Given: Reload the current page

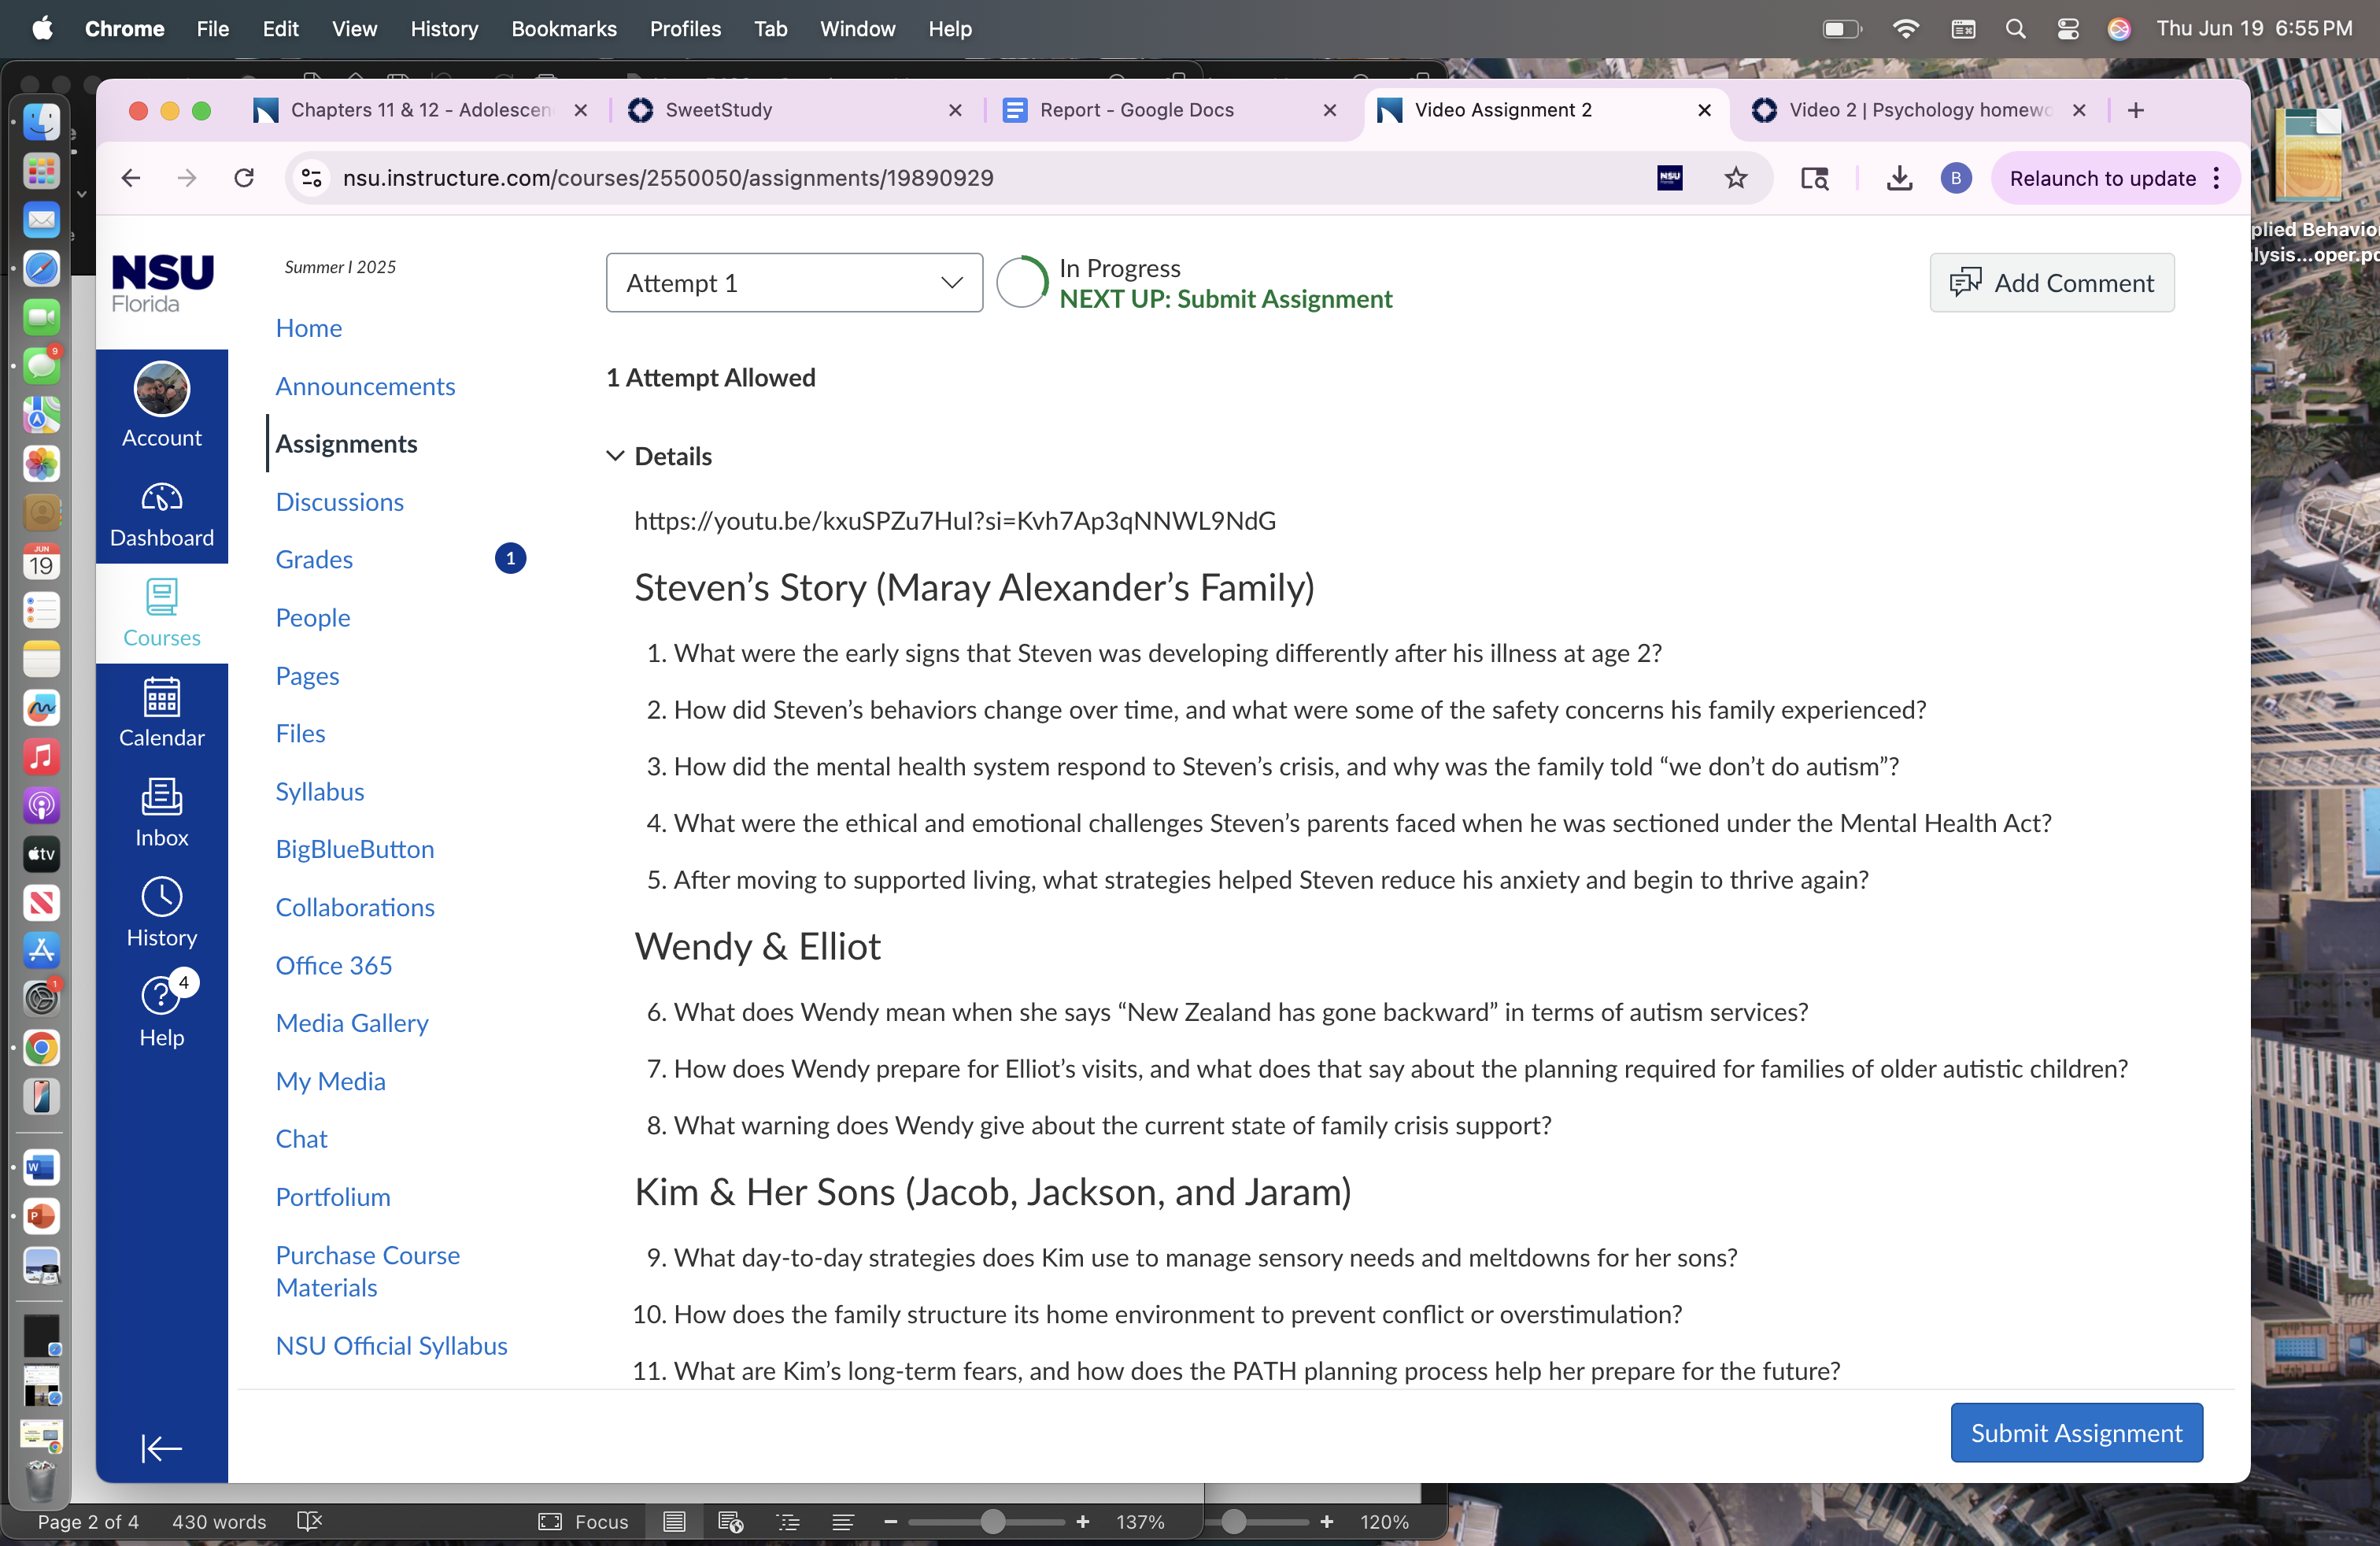Looking at the screenshot, I should tap(243, 178).
